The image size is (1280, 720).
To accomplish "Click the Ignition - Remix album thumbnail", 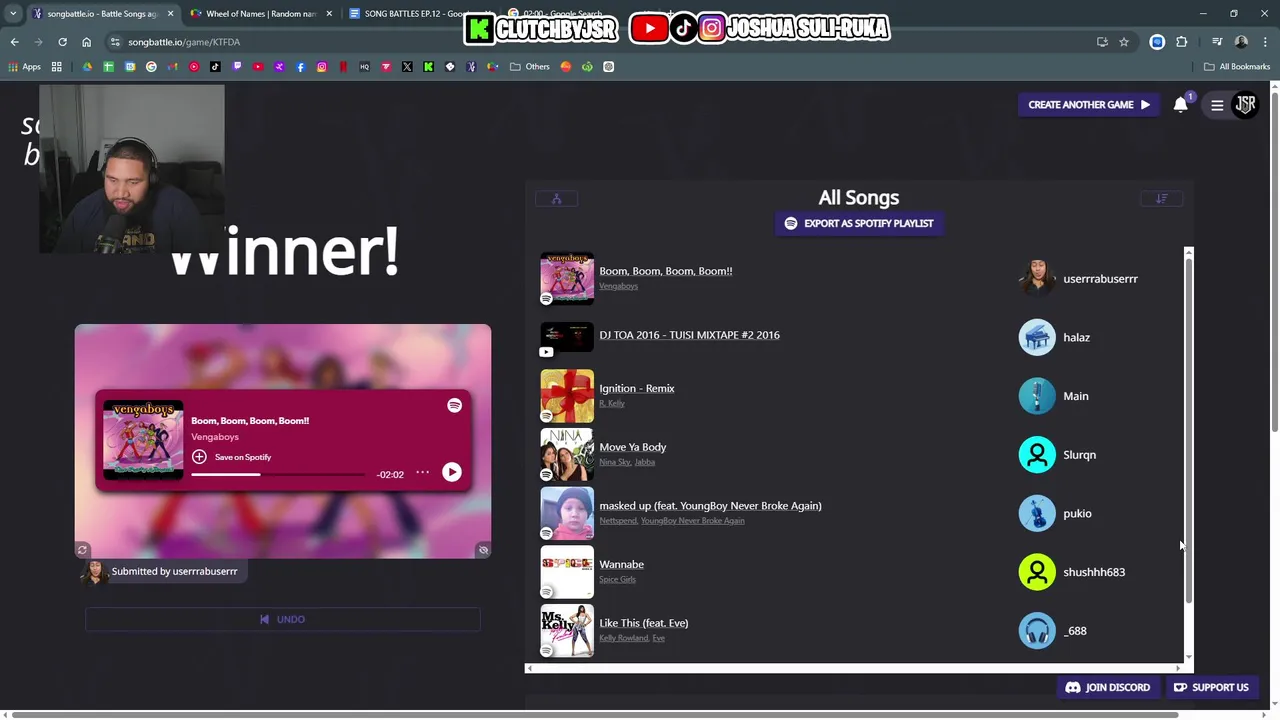I will [x=567, y=396].
